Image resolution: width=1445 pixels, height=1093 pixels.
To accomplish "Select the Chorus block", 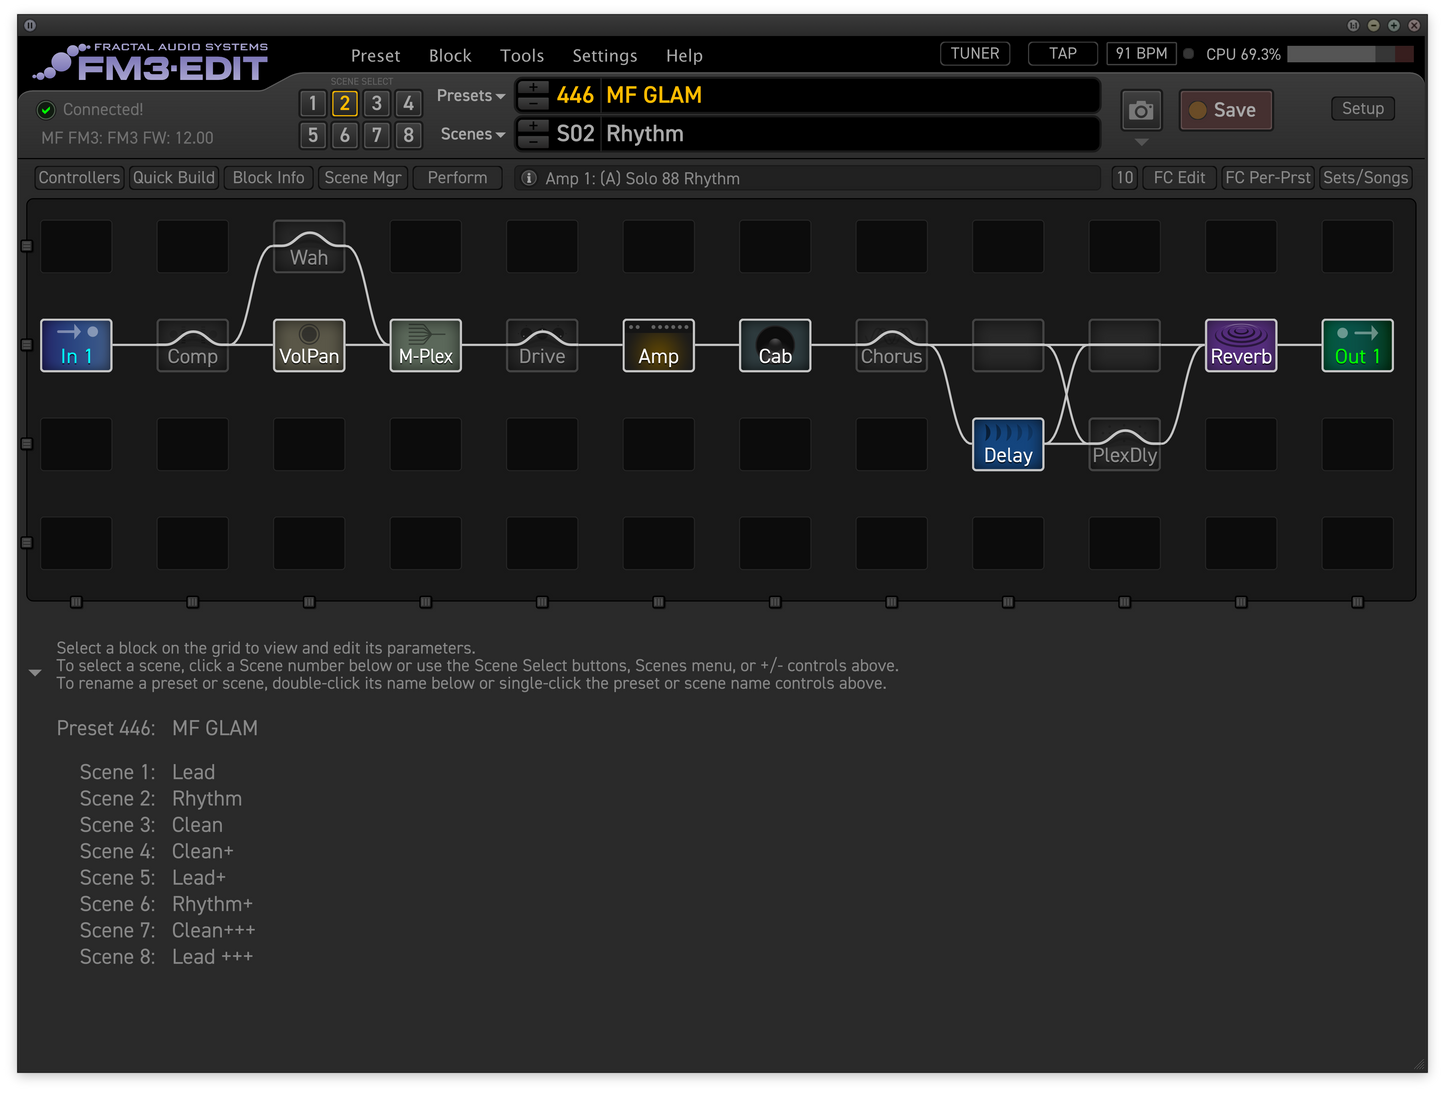I will (x=892, y=345).
